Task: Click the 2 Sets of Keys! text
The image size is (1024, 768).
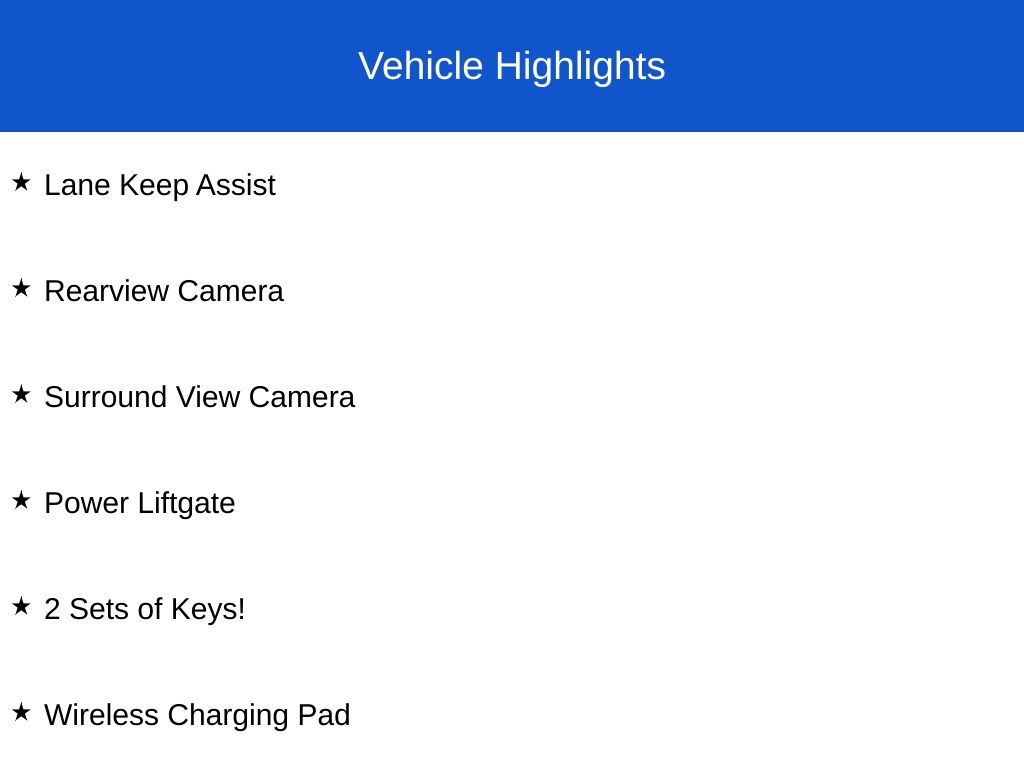Action: (145, 609)
